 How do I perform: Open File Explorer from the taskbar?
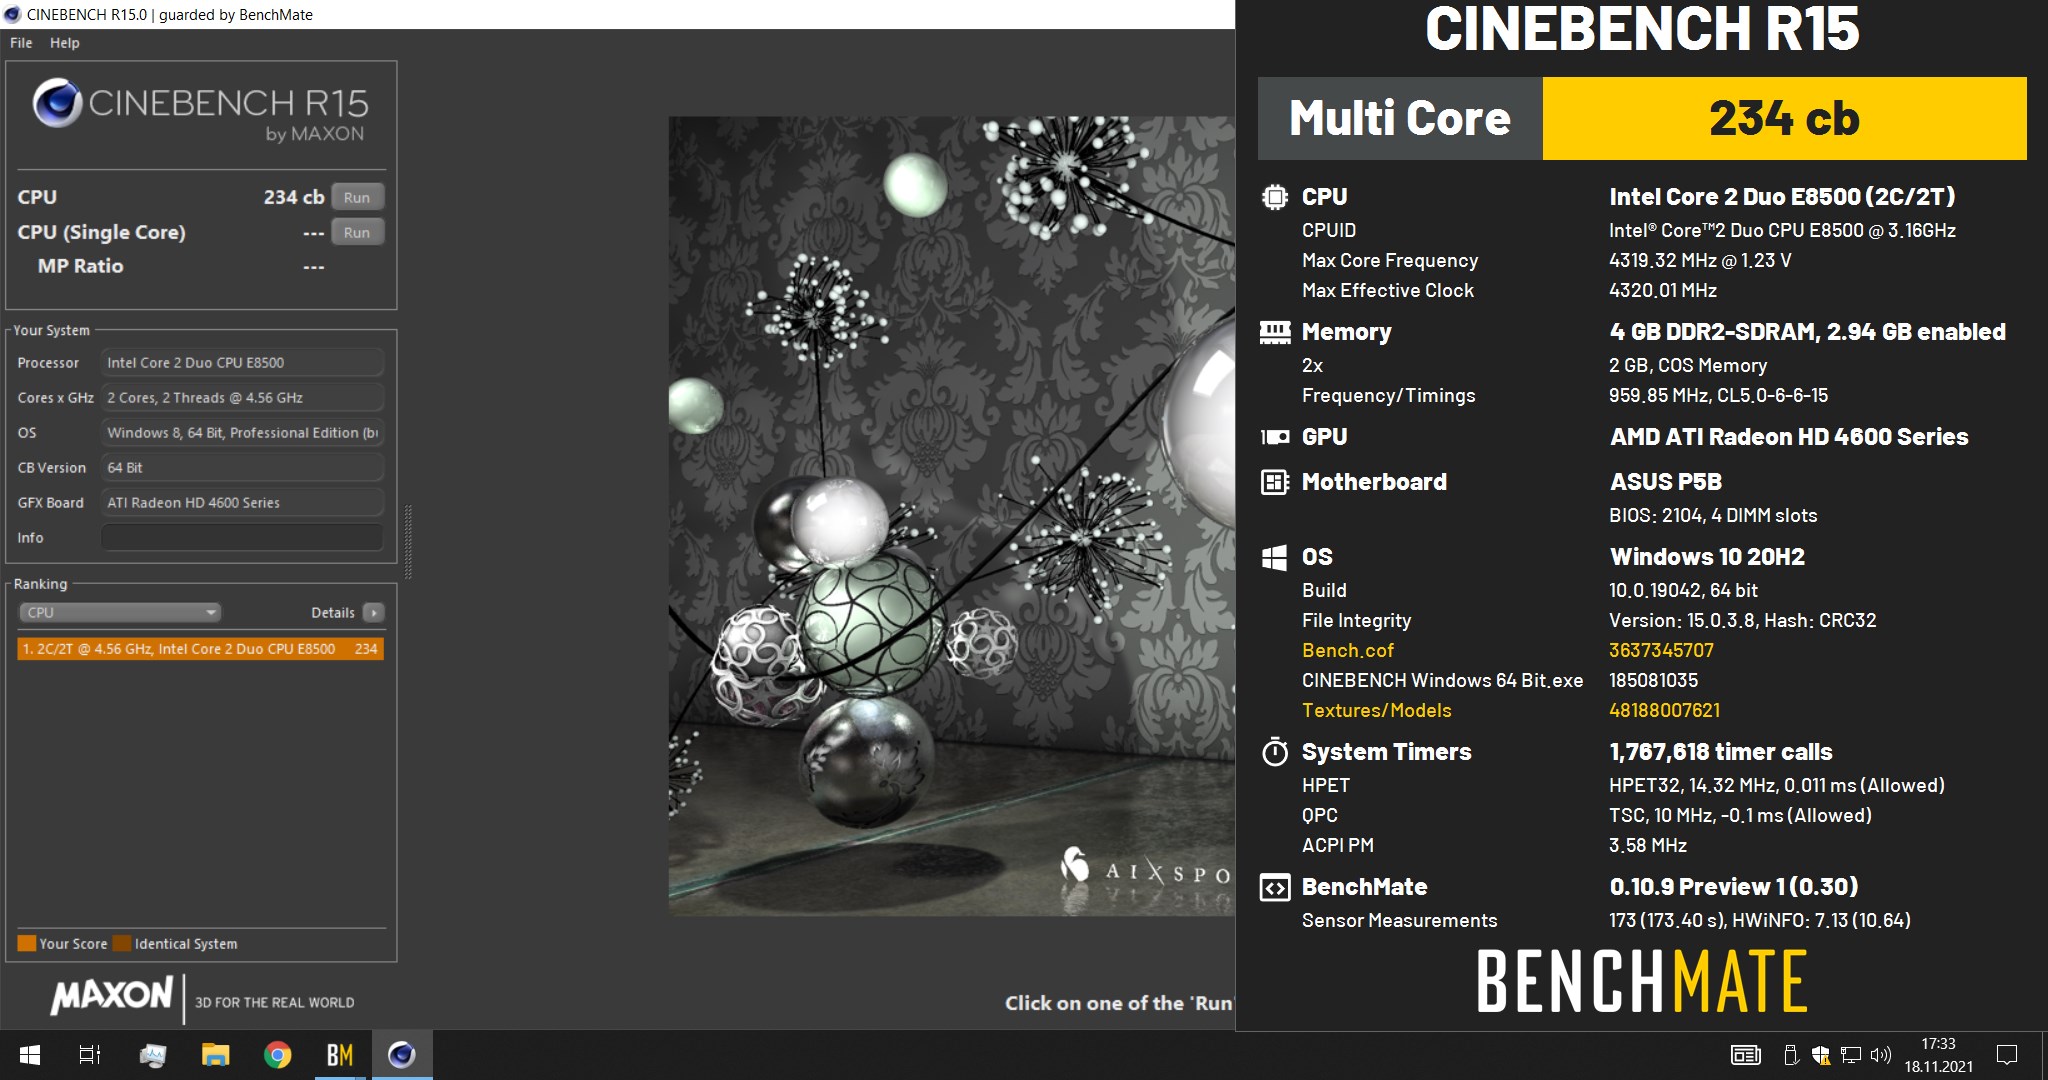pos(215,1055)
